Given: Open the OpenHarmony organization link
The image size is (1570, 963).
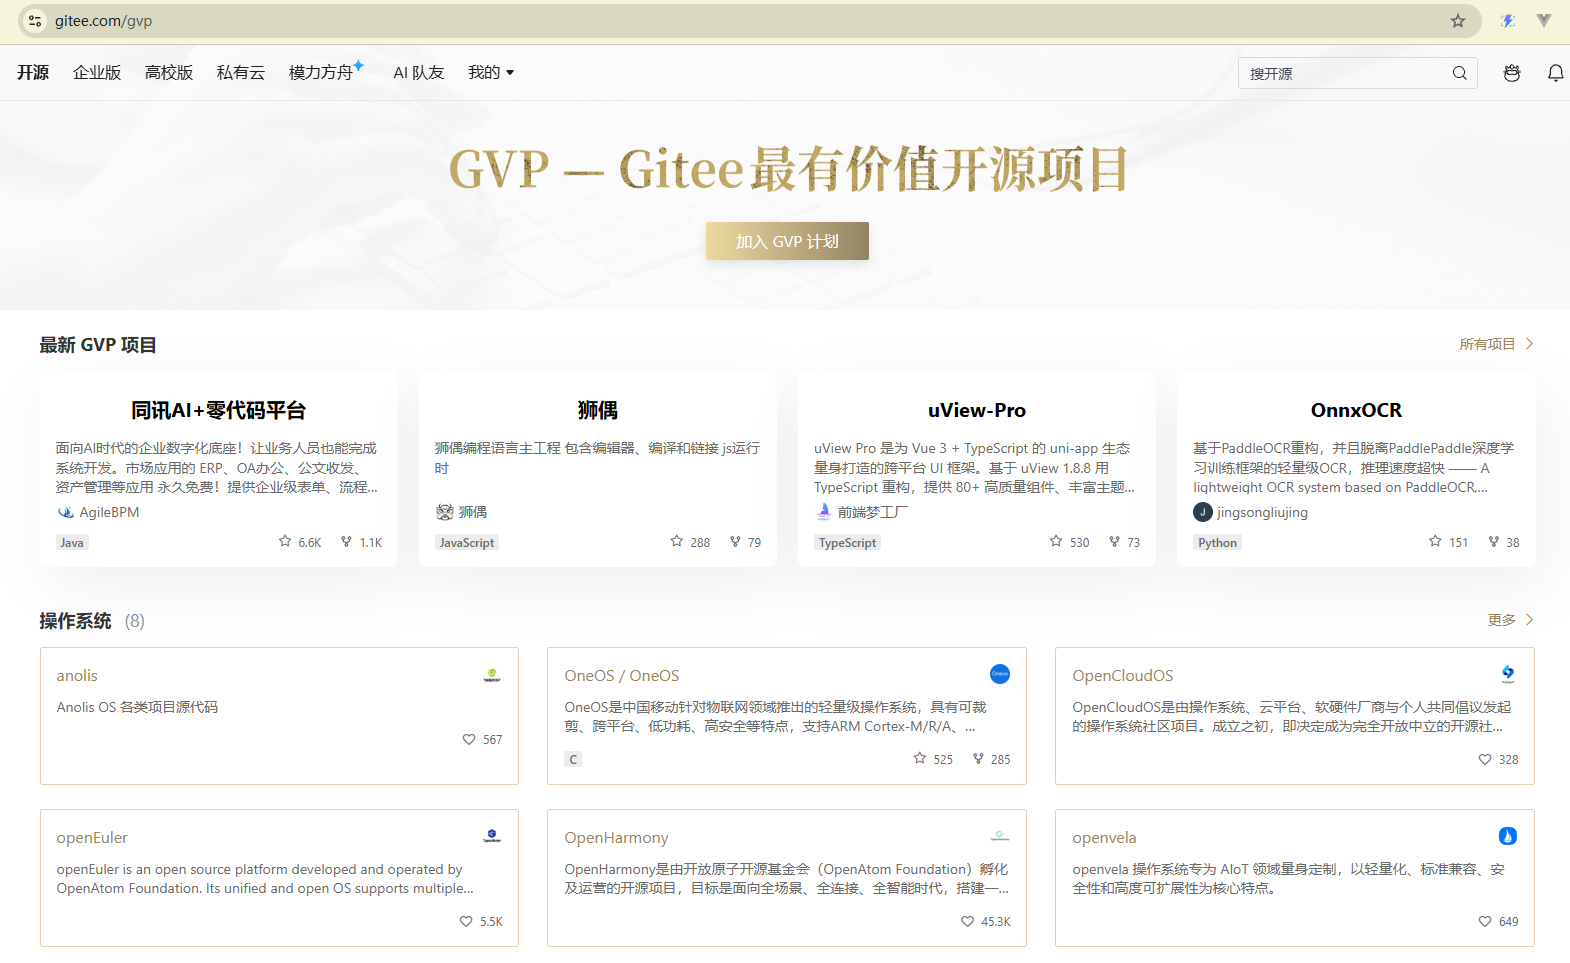Looking at the screenshot, I should (616, 838).
